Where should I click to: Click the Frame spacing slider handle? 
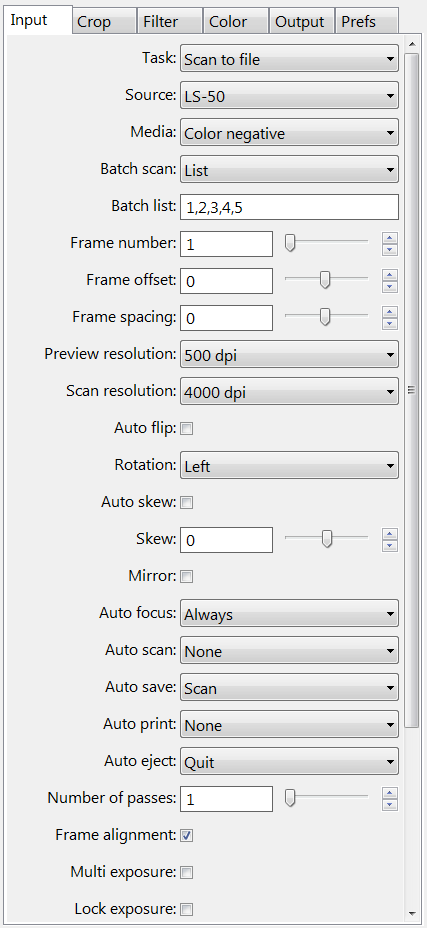click(325, 317)
